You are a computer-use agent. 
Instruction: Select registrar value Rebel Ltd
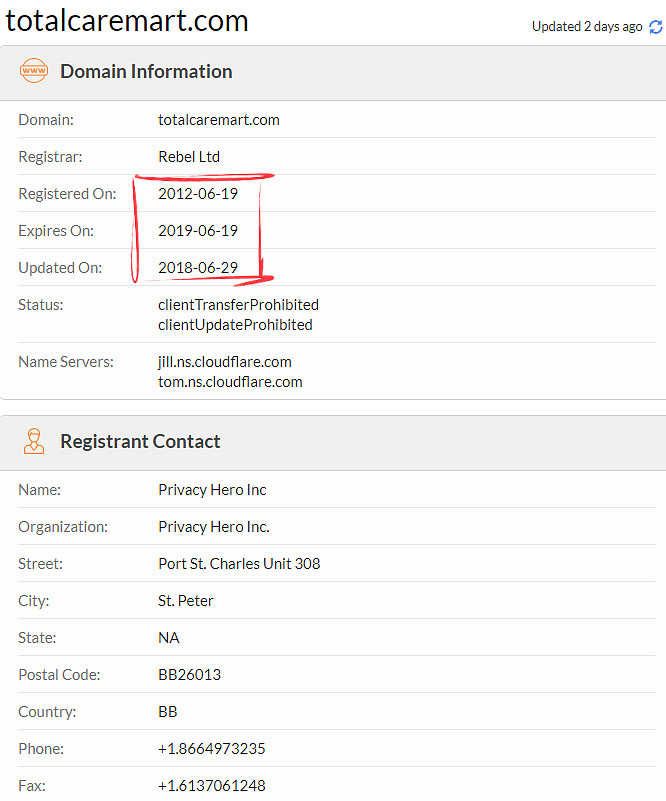tap(189, 157)
